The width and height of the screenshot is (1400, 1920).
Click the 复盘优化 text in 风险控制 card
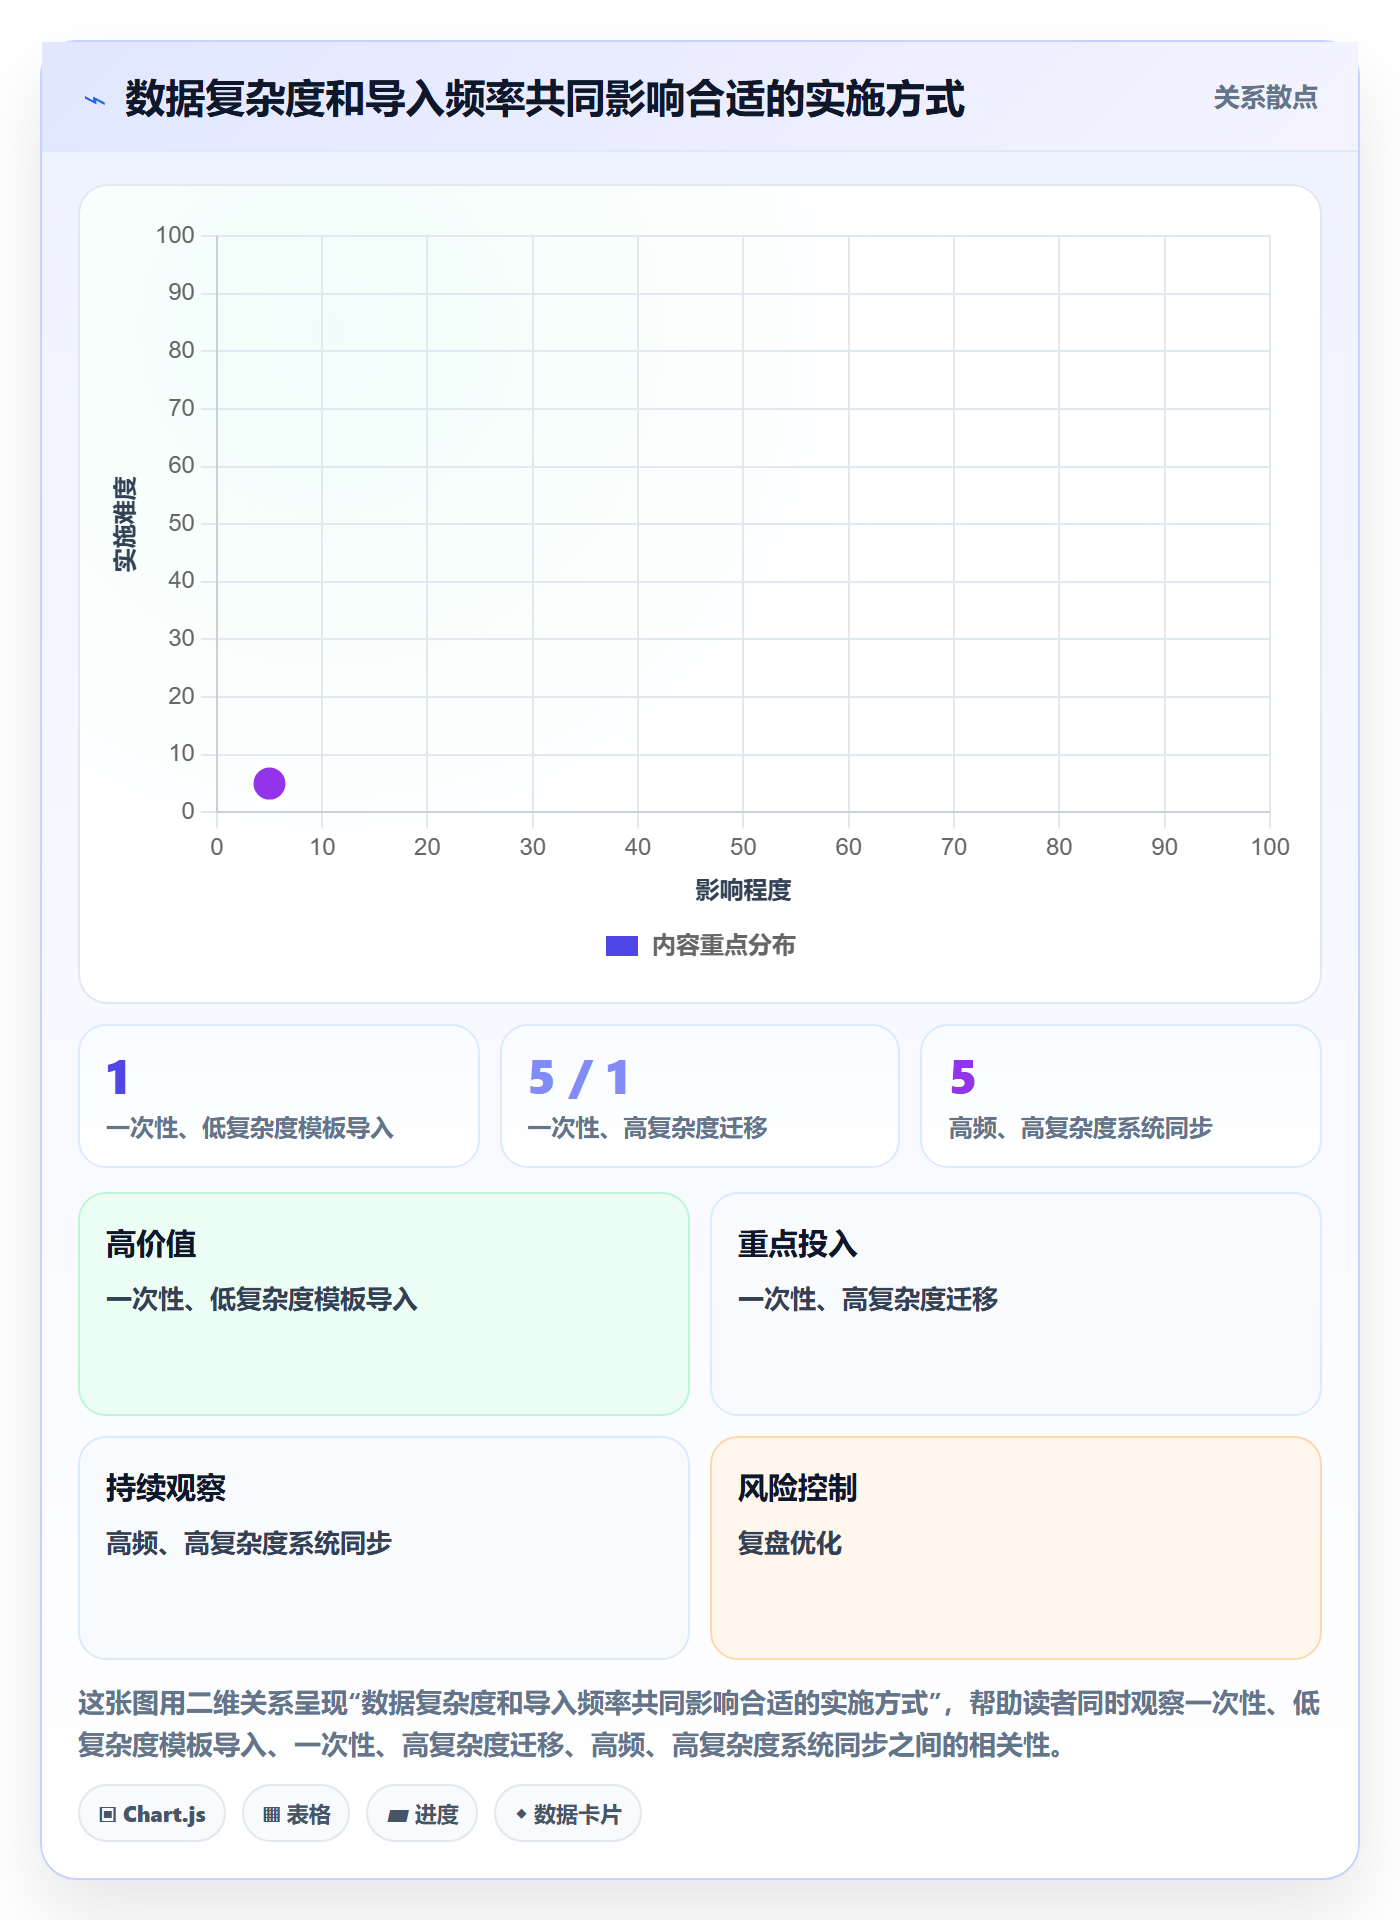pyautogui.click(x=790, y=1543)
